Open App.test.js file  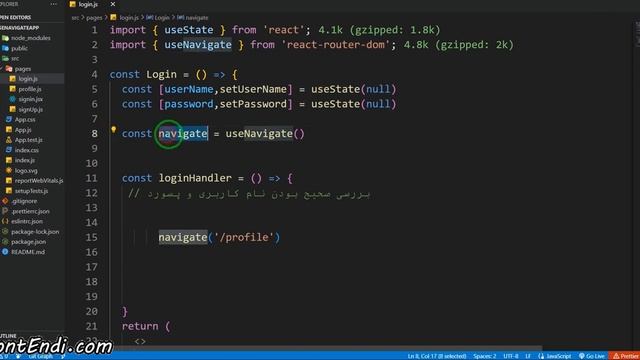tap(29, 140)
